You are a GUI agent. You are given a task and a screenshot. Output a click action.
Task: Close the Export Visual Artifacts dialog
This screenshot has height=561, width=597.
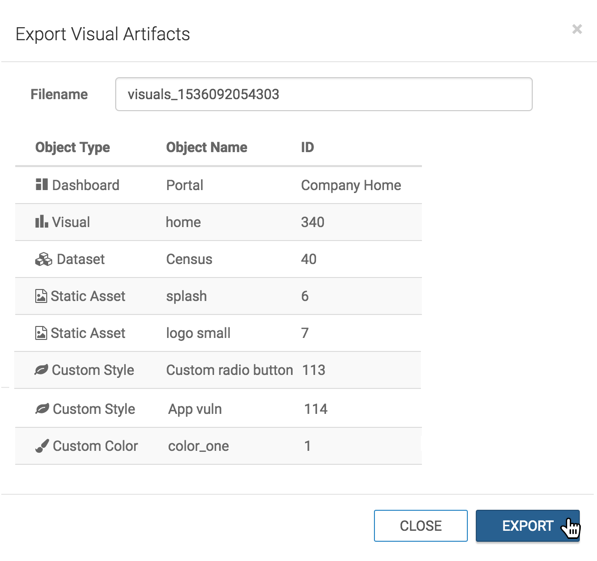577,29
